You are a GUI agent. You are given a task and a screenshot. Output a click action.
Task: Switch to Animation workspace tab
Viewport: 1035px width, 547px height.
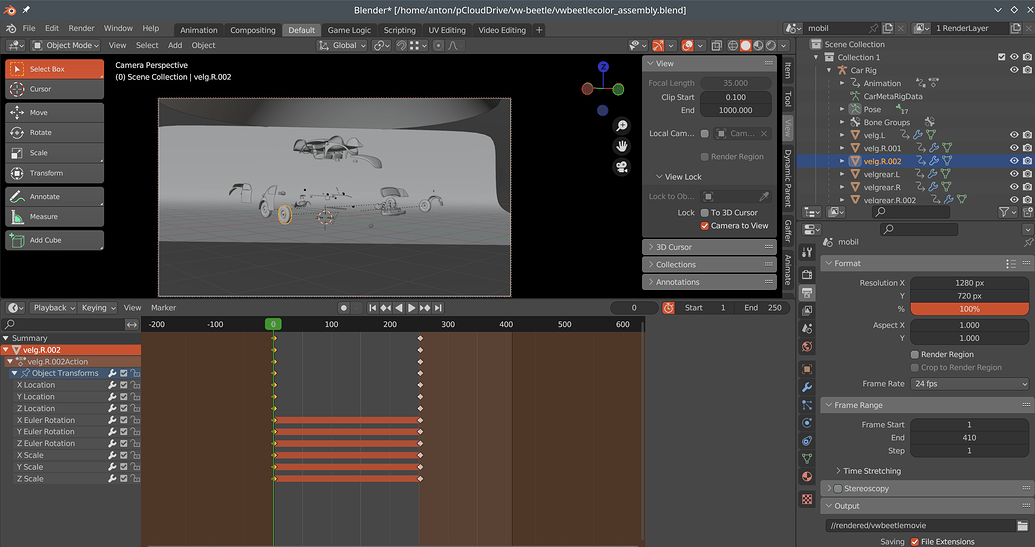click(199, 30)
